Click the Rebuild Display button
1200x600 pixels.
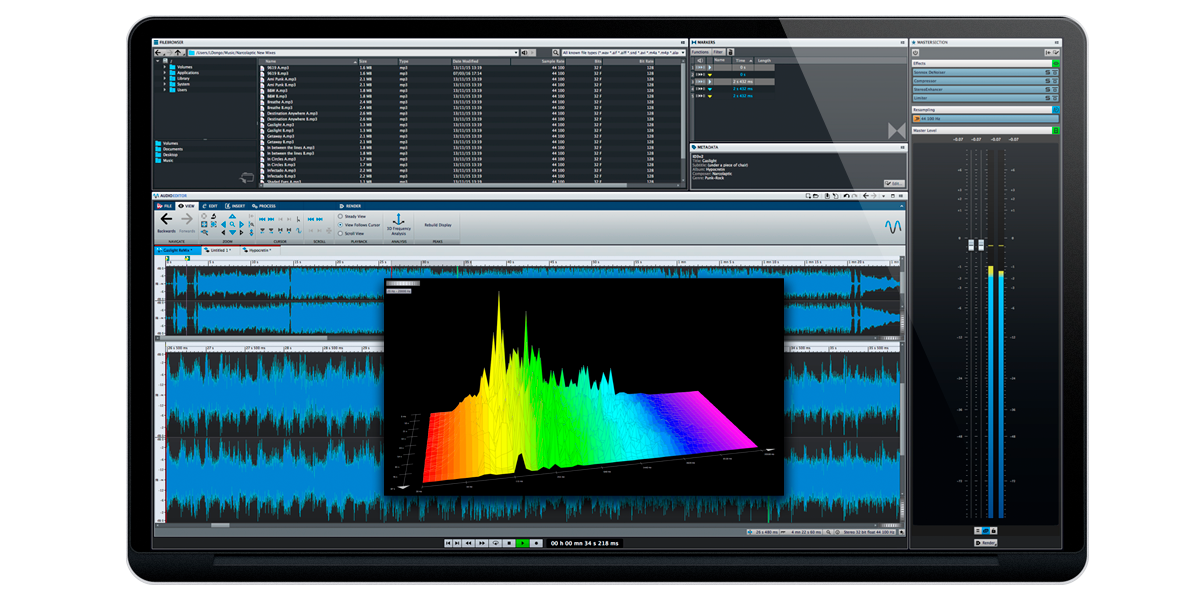[x=436, y=225]
